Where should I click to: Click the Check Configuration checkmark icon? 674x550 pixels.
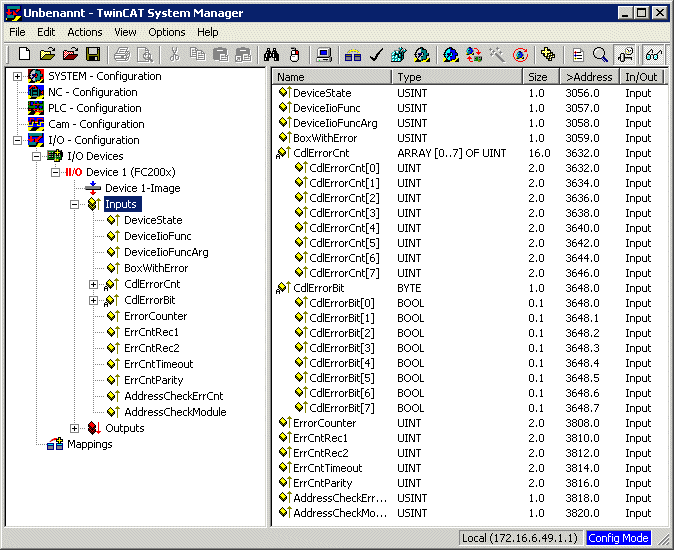coord(376,55)
